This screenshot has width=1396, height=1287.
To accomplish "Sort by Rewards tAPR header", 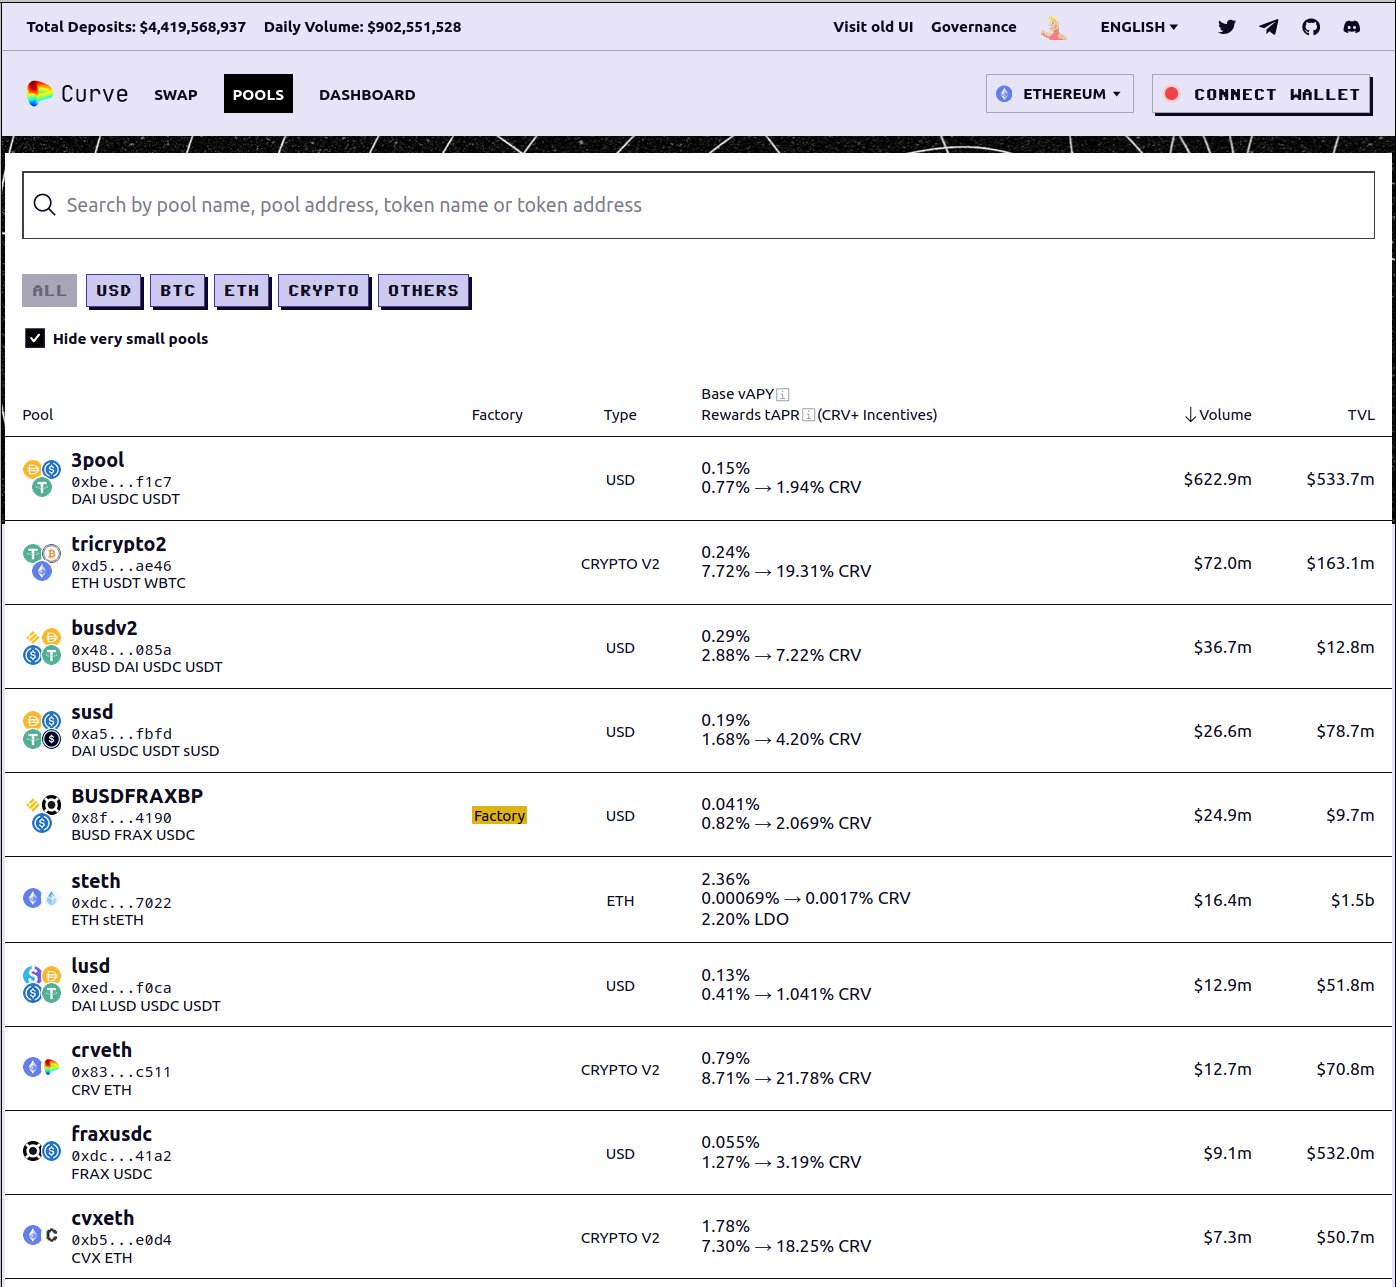I will click(750, 415).
